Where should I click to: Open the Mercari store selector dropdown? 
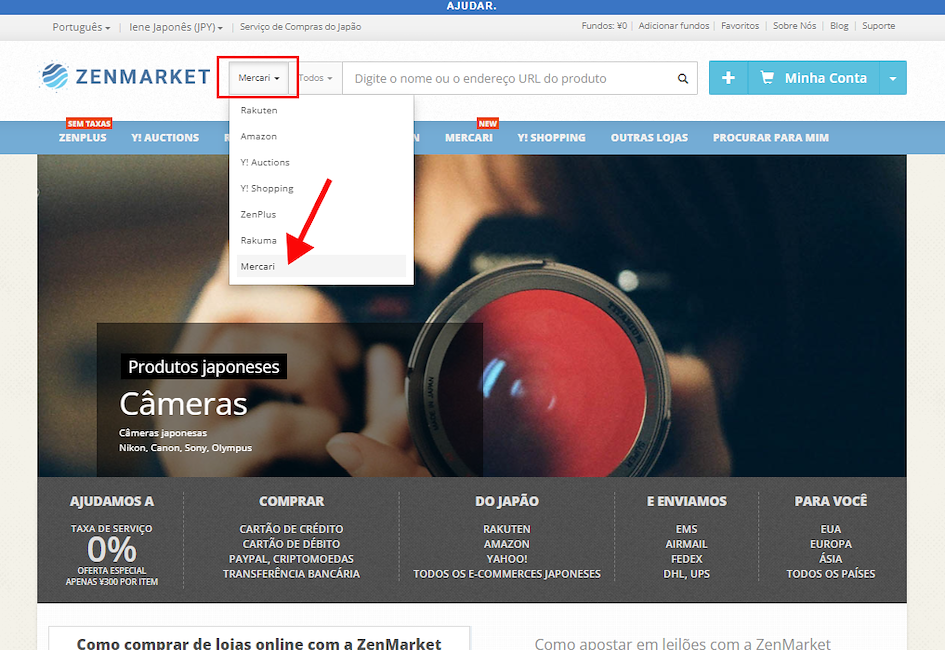click(259, 78)
